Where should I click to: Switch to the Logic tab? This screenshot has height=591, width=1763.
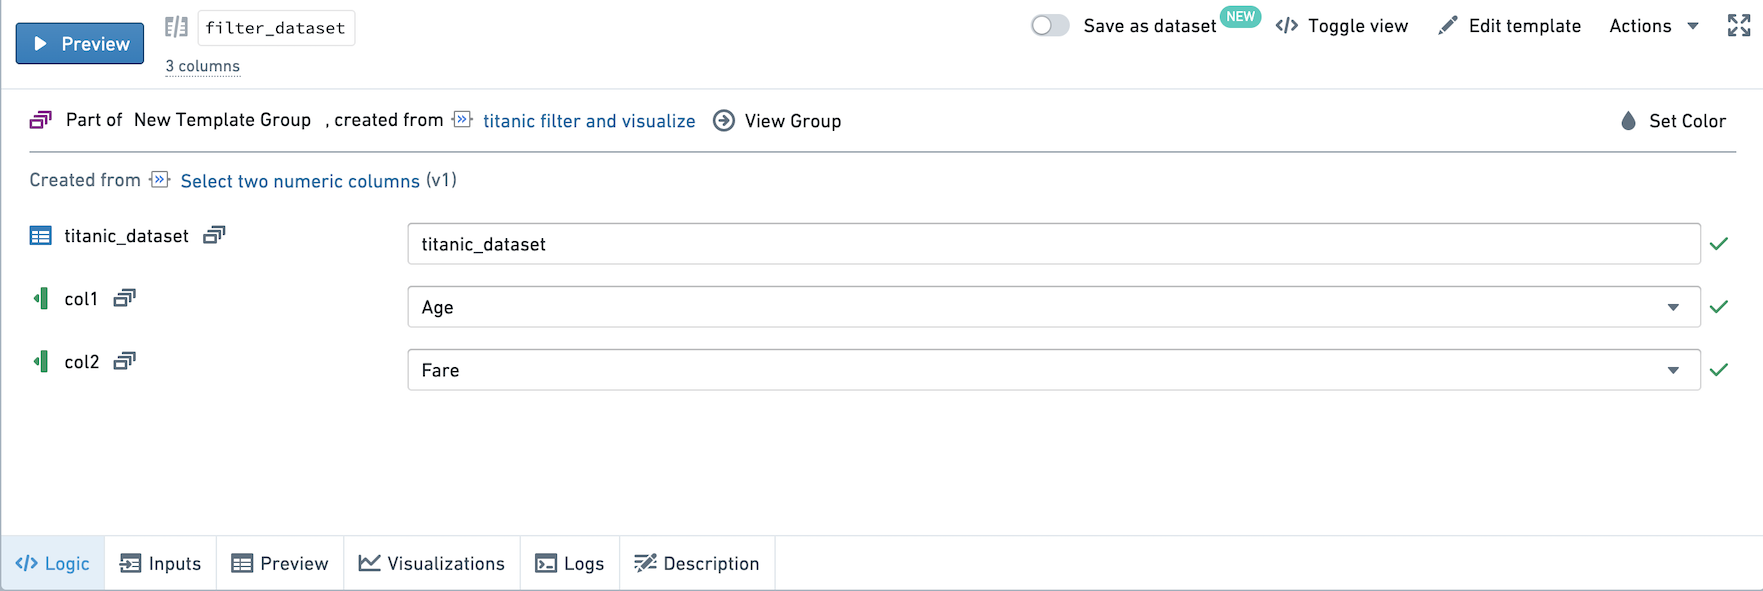(53, 563)
